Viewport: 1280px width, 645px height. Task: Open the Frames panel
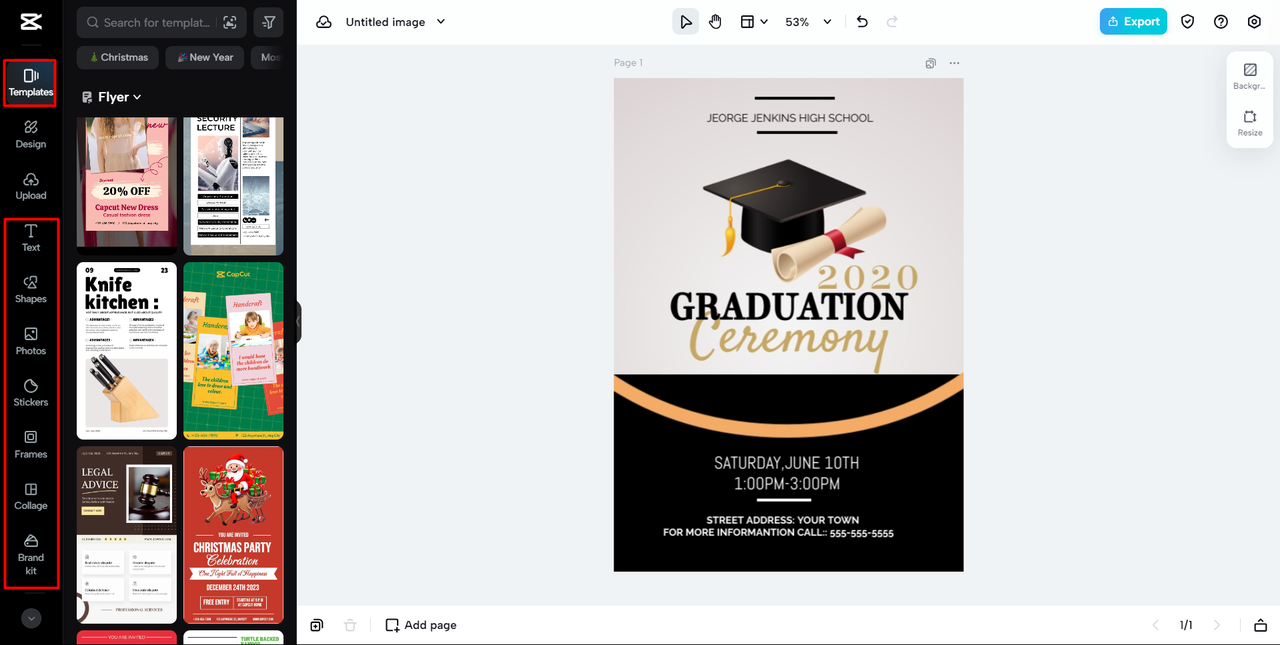coord(31,444)
